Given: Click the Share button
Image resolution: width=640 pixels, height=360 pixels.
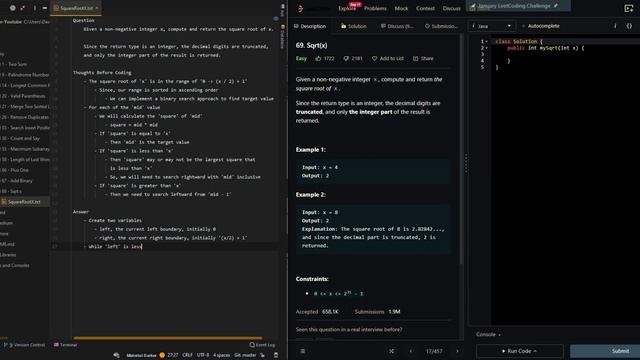Looking at the screenshot, I should [423, 58].
